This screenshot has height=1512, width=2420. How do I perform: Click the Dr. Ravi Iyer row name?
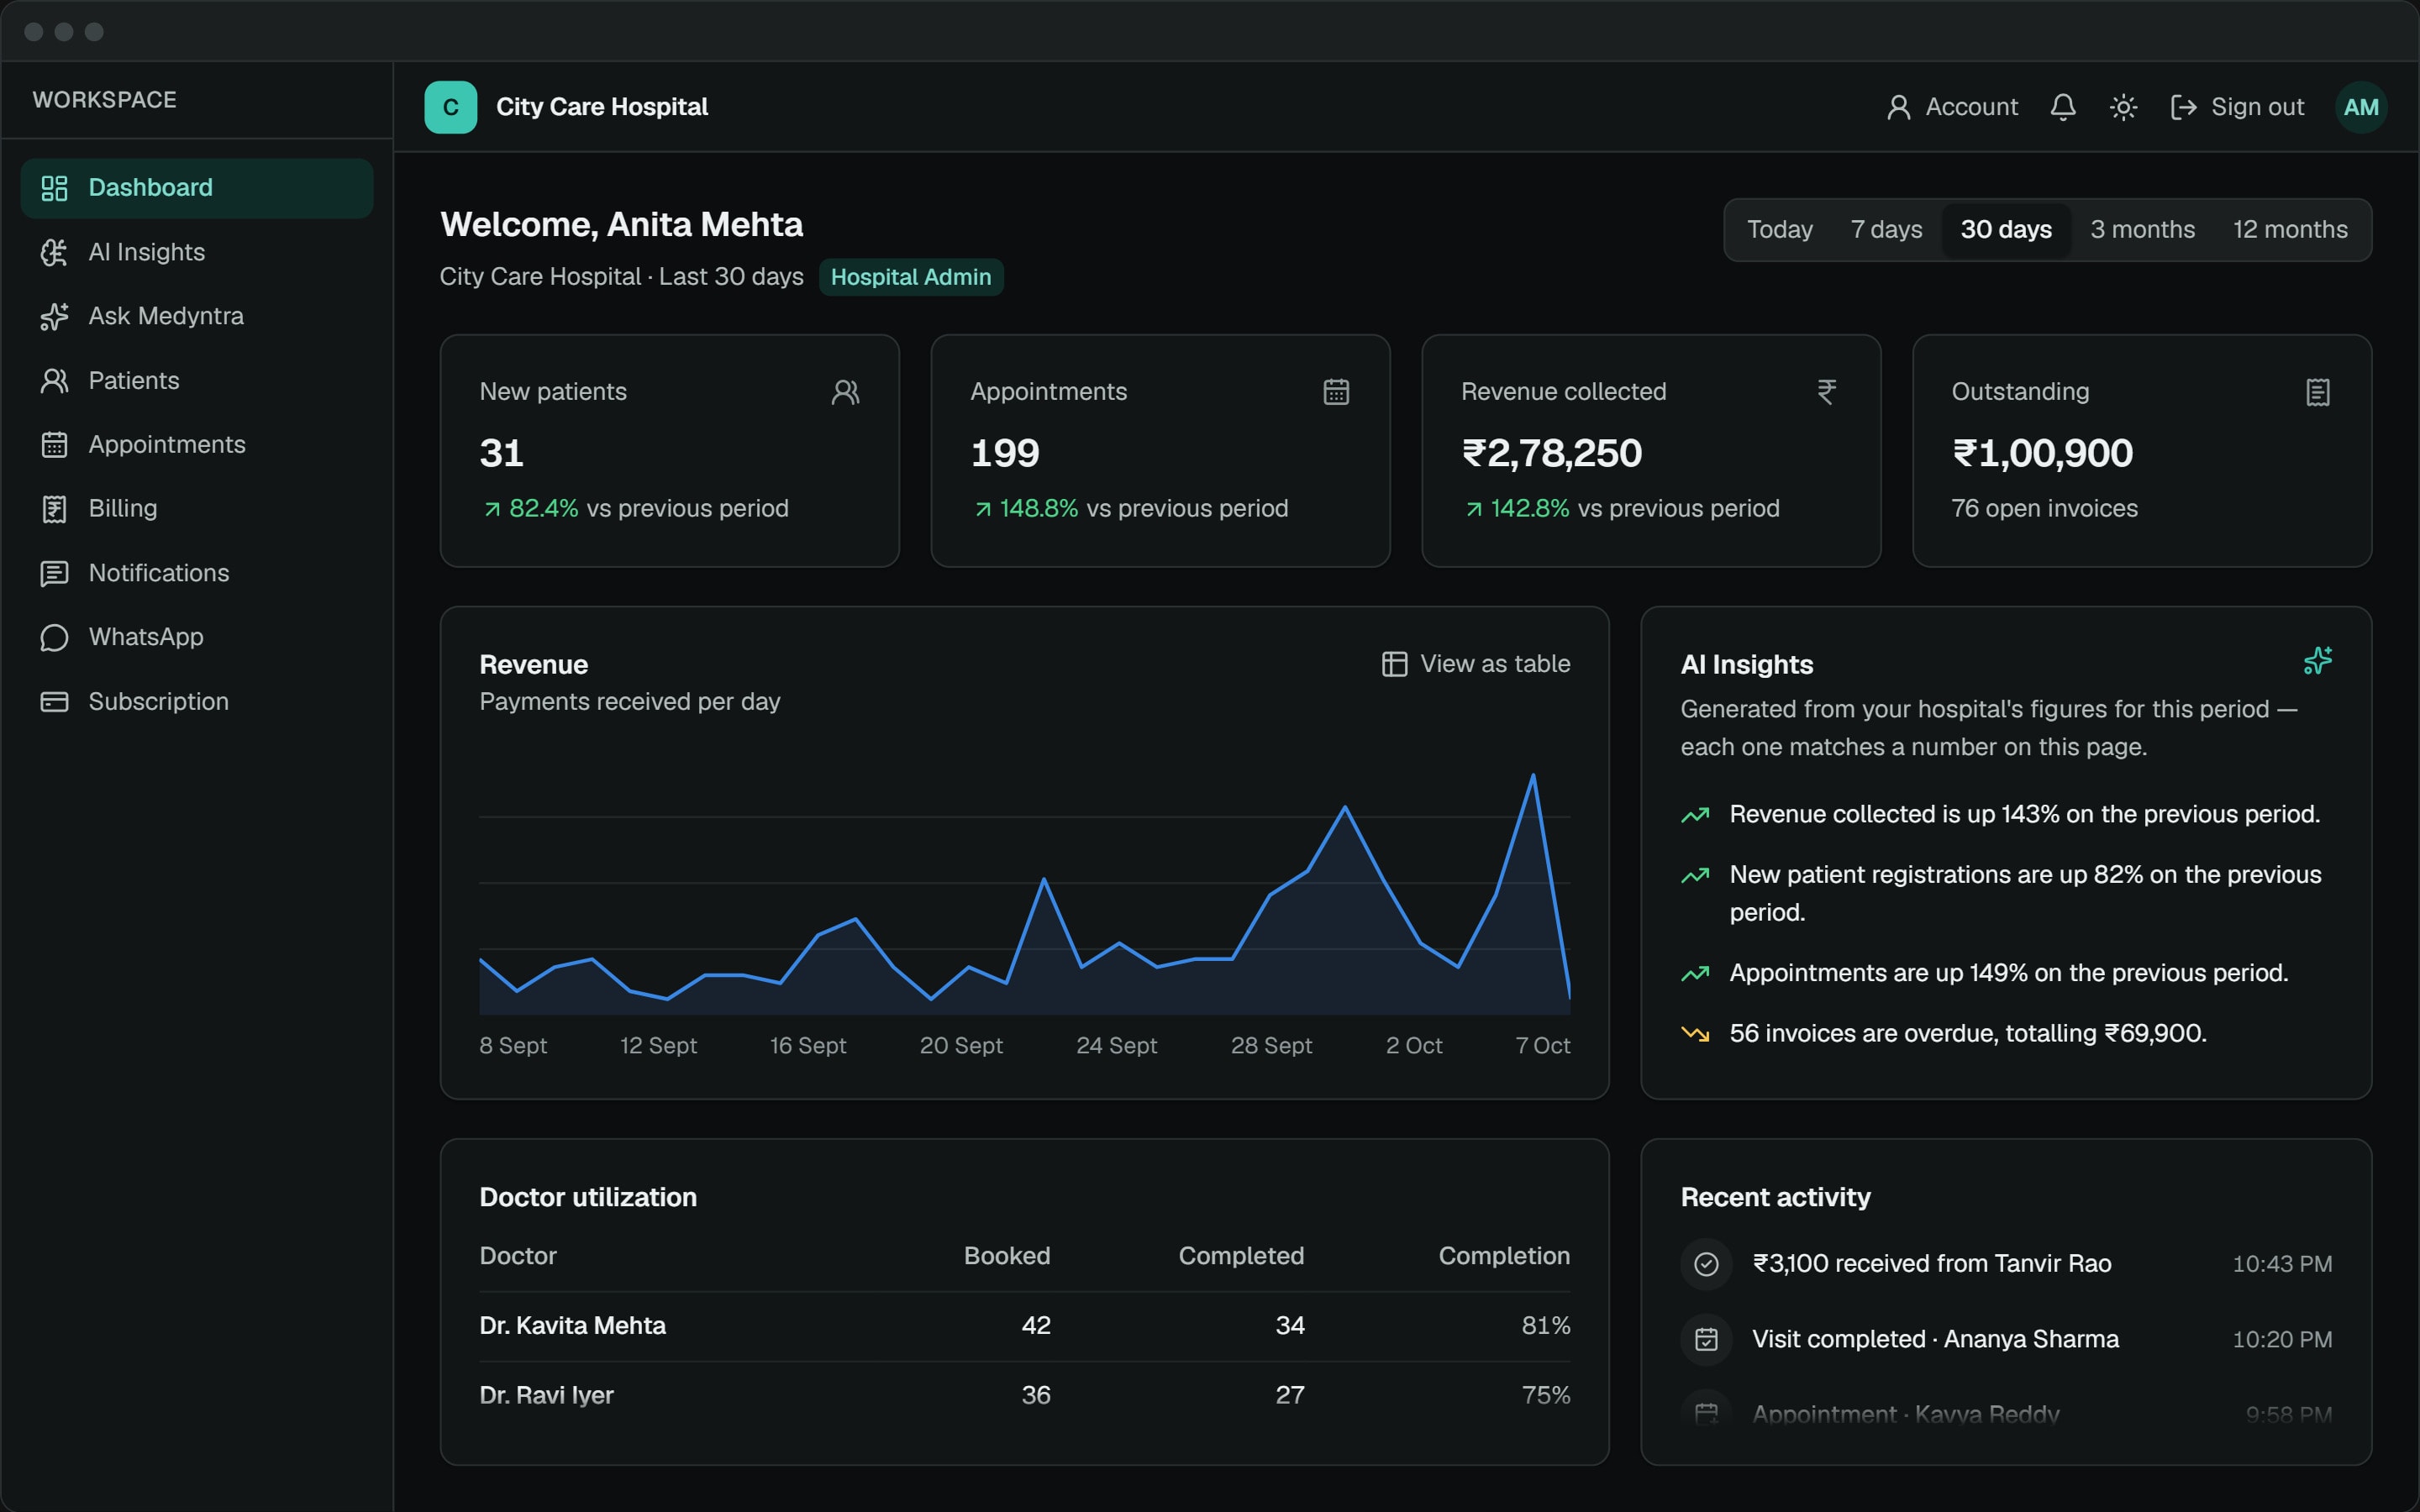[546, 1395]
